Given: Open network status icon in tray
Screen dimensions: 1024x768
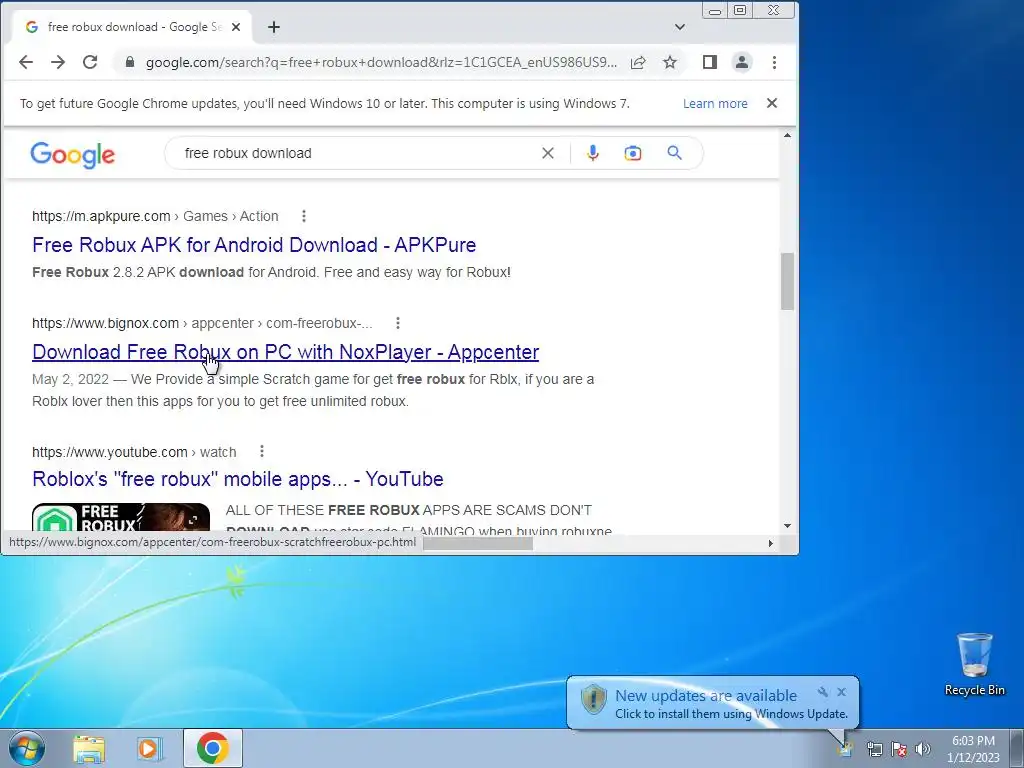Looking at the screenshot, I should [x=874, y=749].
